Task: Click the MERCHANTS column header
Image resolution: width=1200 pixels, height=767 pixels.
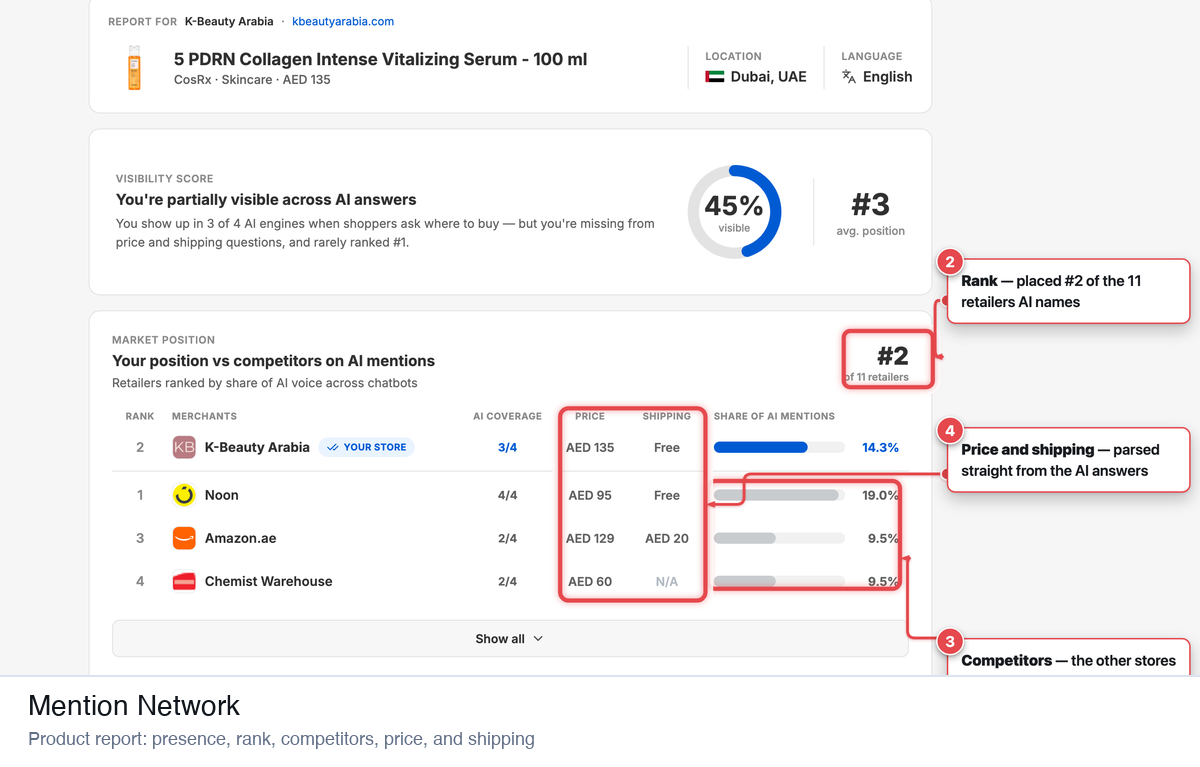Action: click(204, 416)
